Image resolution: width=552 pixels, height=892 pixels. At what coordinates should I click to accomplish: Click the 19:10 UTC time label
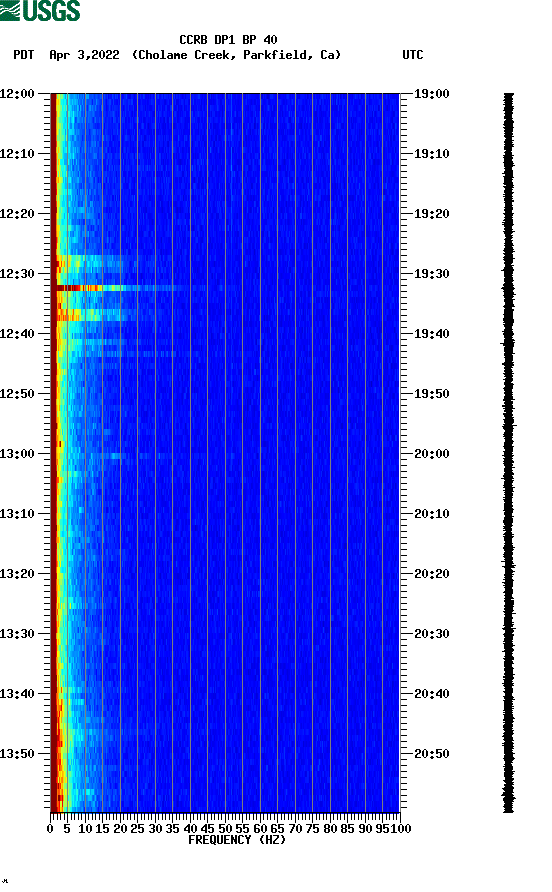432,154
